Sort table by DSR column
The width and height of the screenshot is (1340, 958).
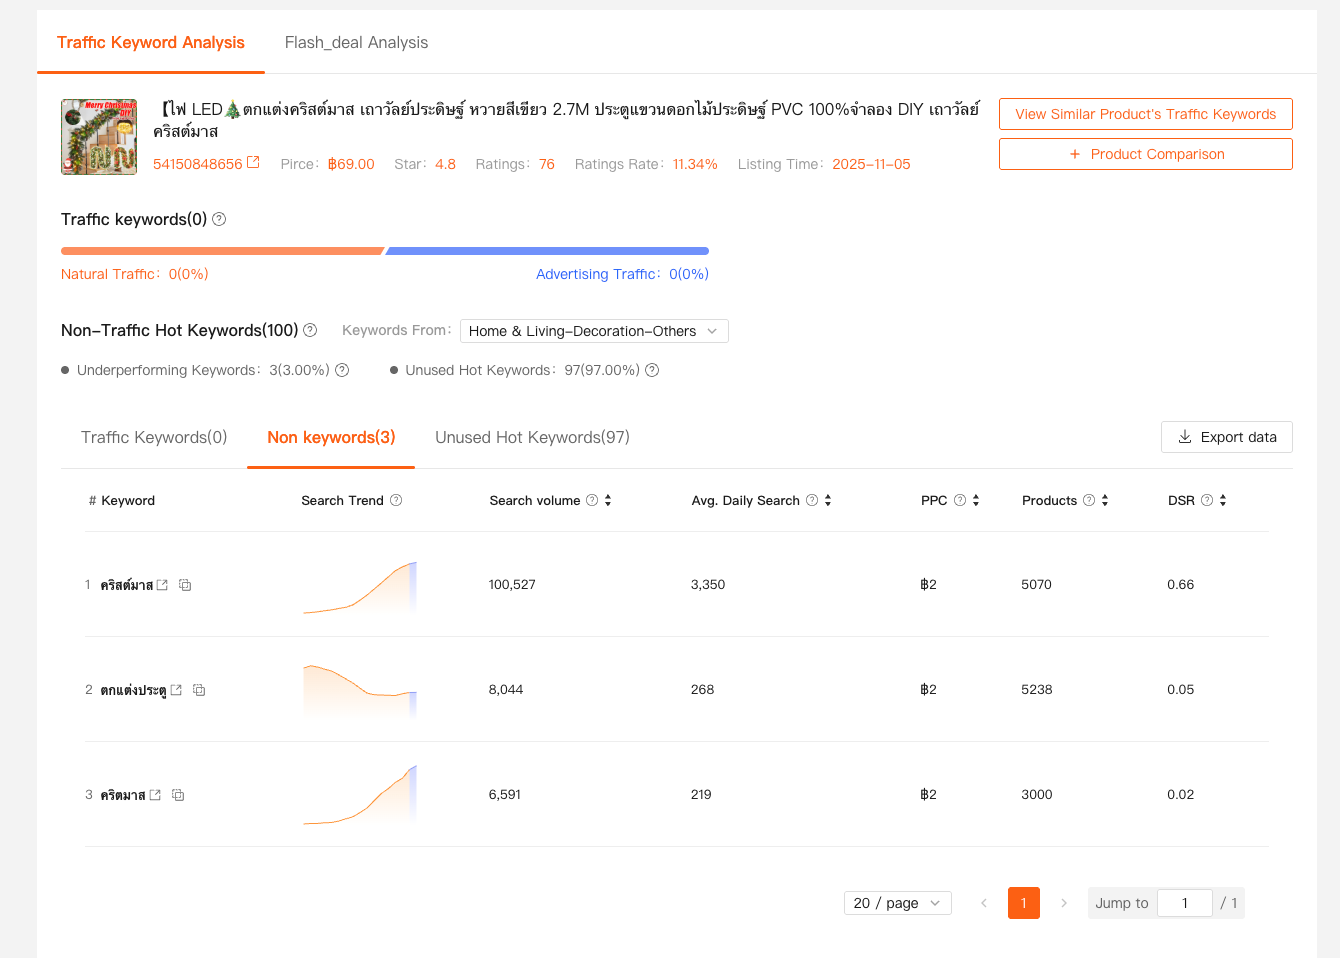pyautogui.click(x=1223, y=500)
